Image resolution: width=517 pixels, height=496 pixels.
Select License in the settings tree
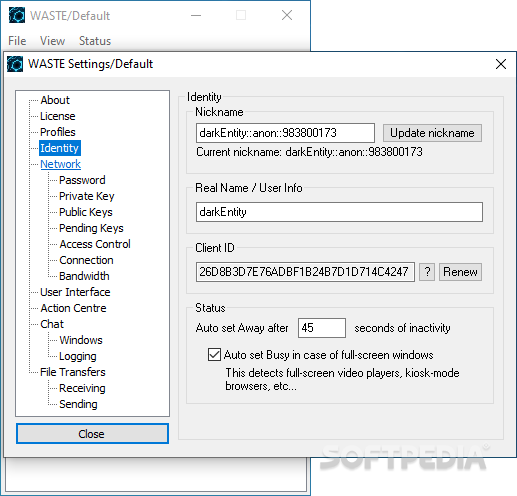pos(58,116)
